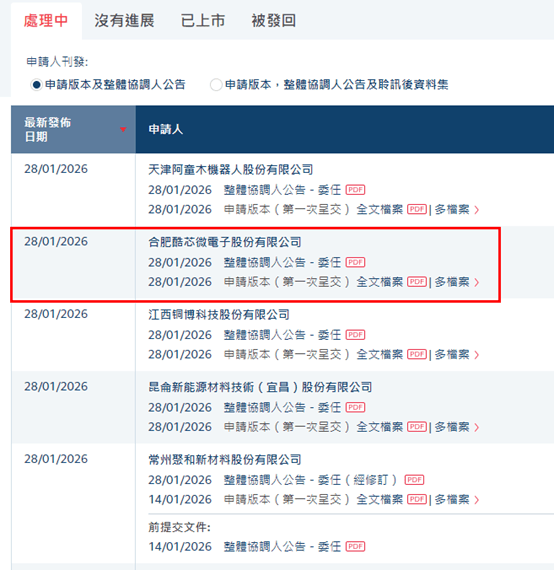Open PDF of 昆侖新能源材料 整體協調人公告 - 委任

pos(355,407)
